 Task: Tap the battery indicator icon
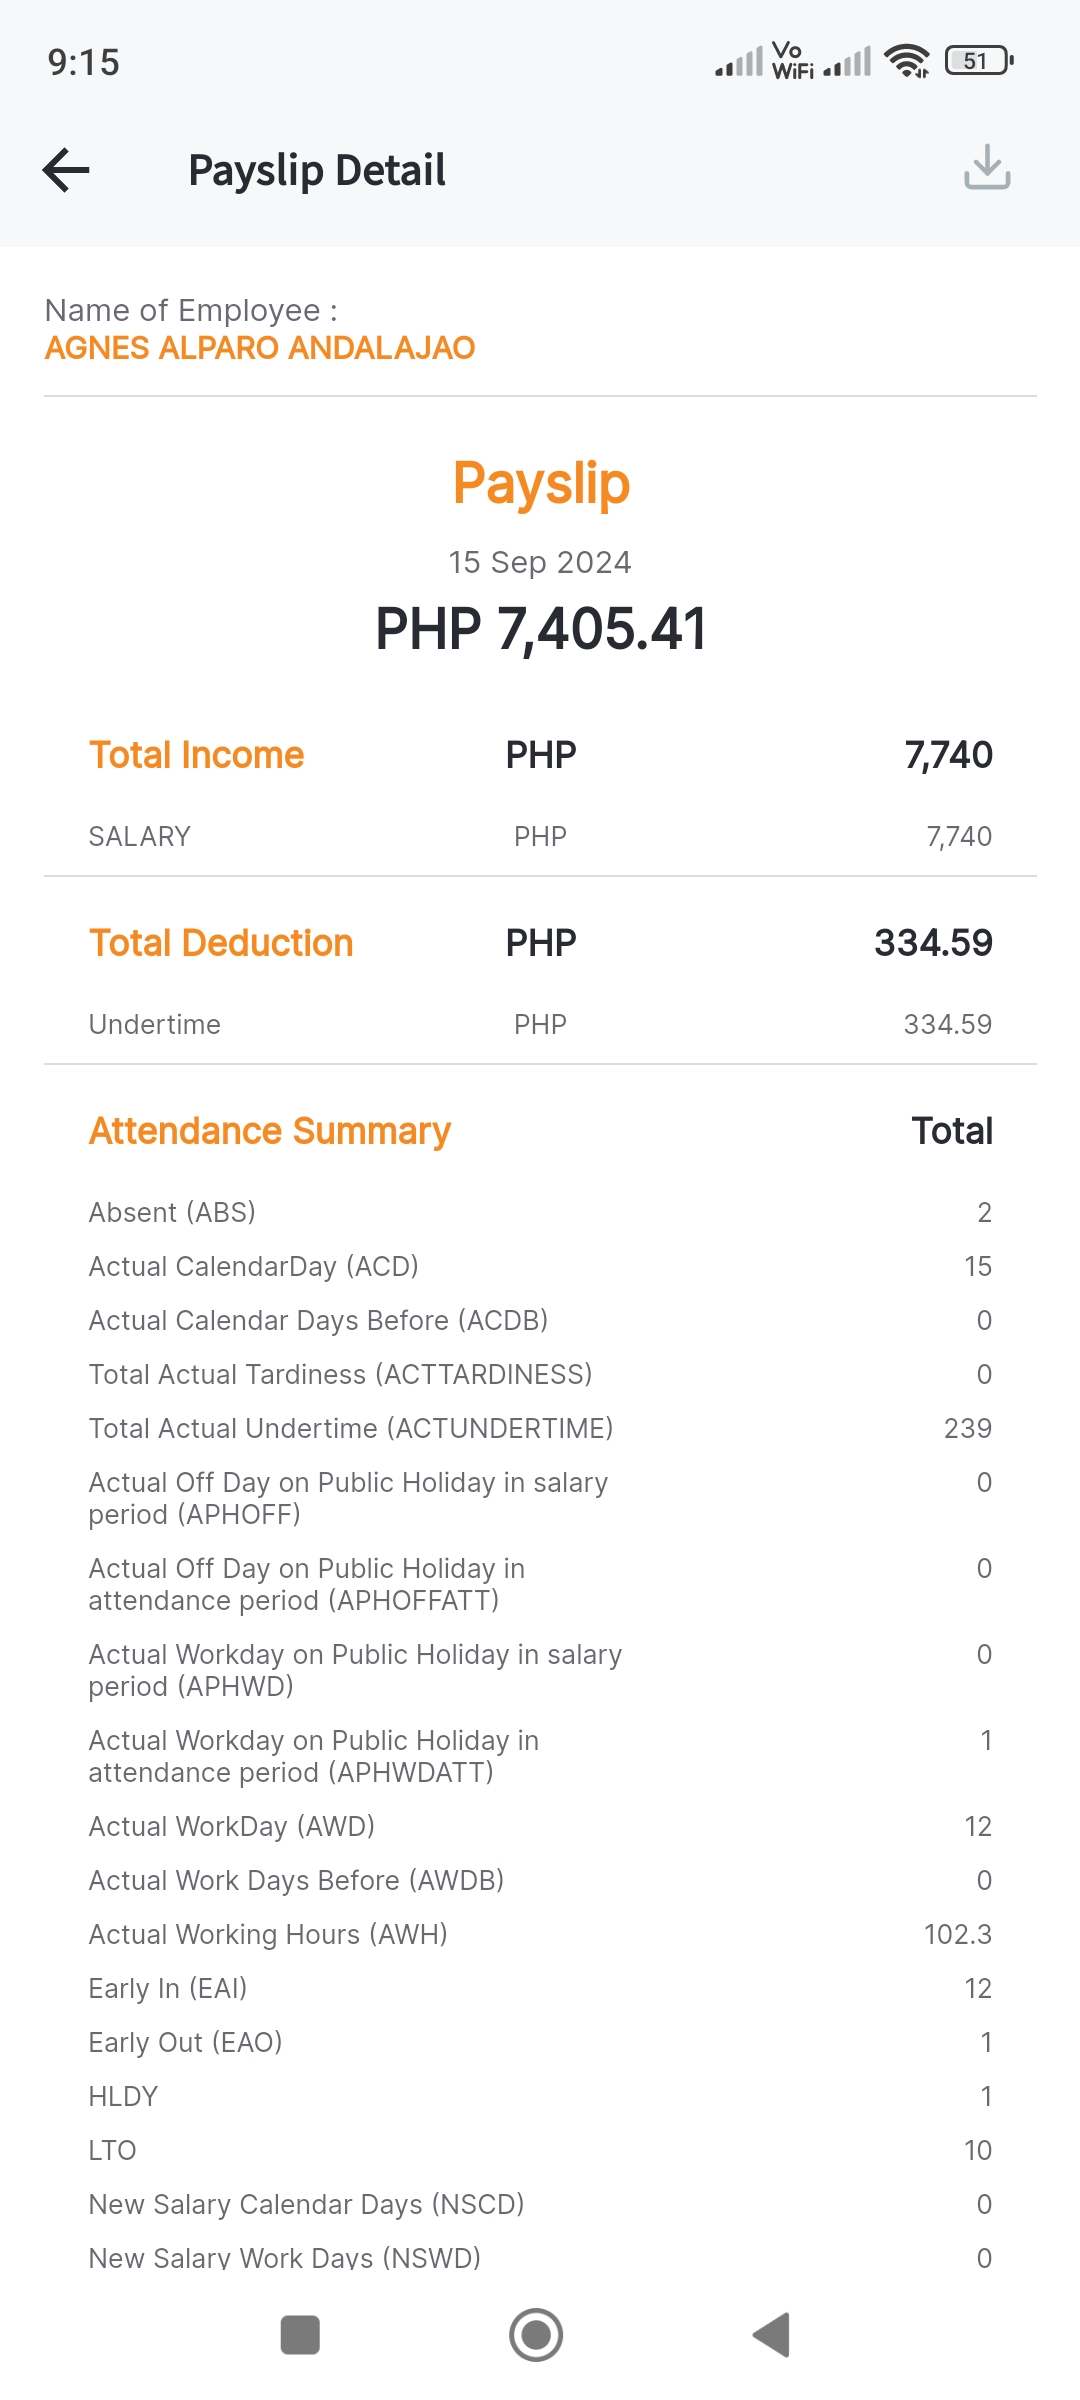[979, 61]
